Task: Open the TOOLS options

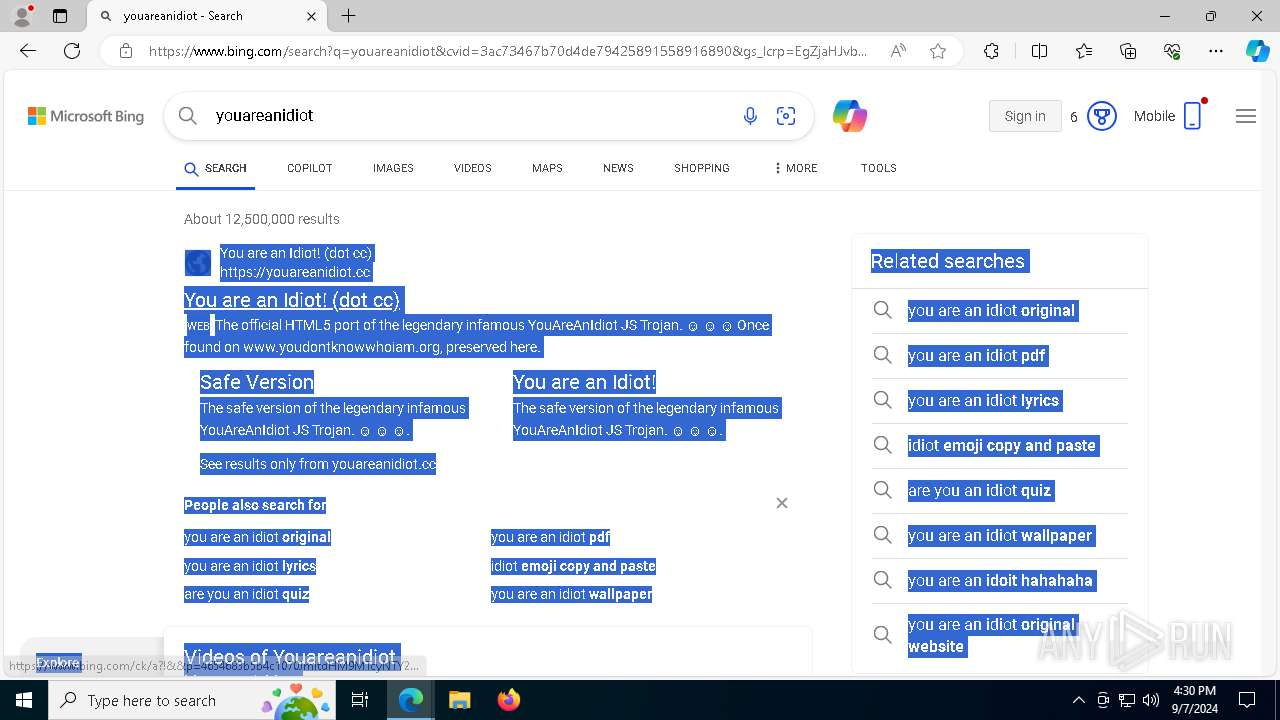Action: tap(878, 168)
